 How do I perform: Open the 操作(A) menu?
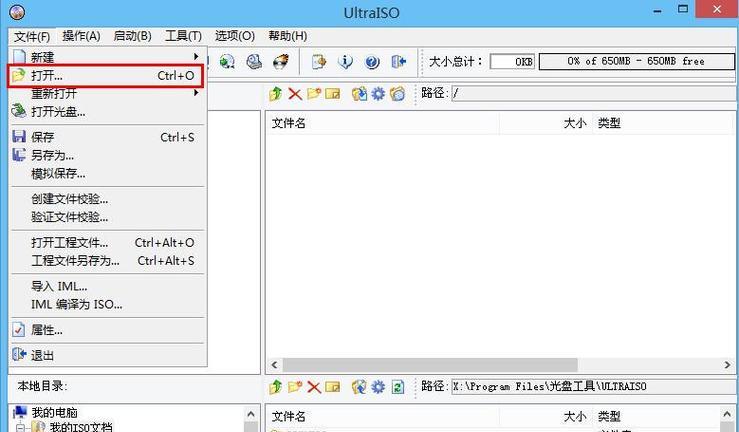81,36
